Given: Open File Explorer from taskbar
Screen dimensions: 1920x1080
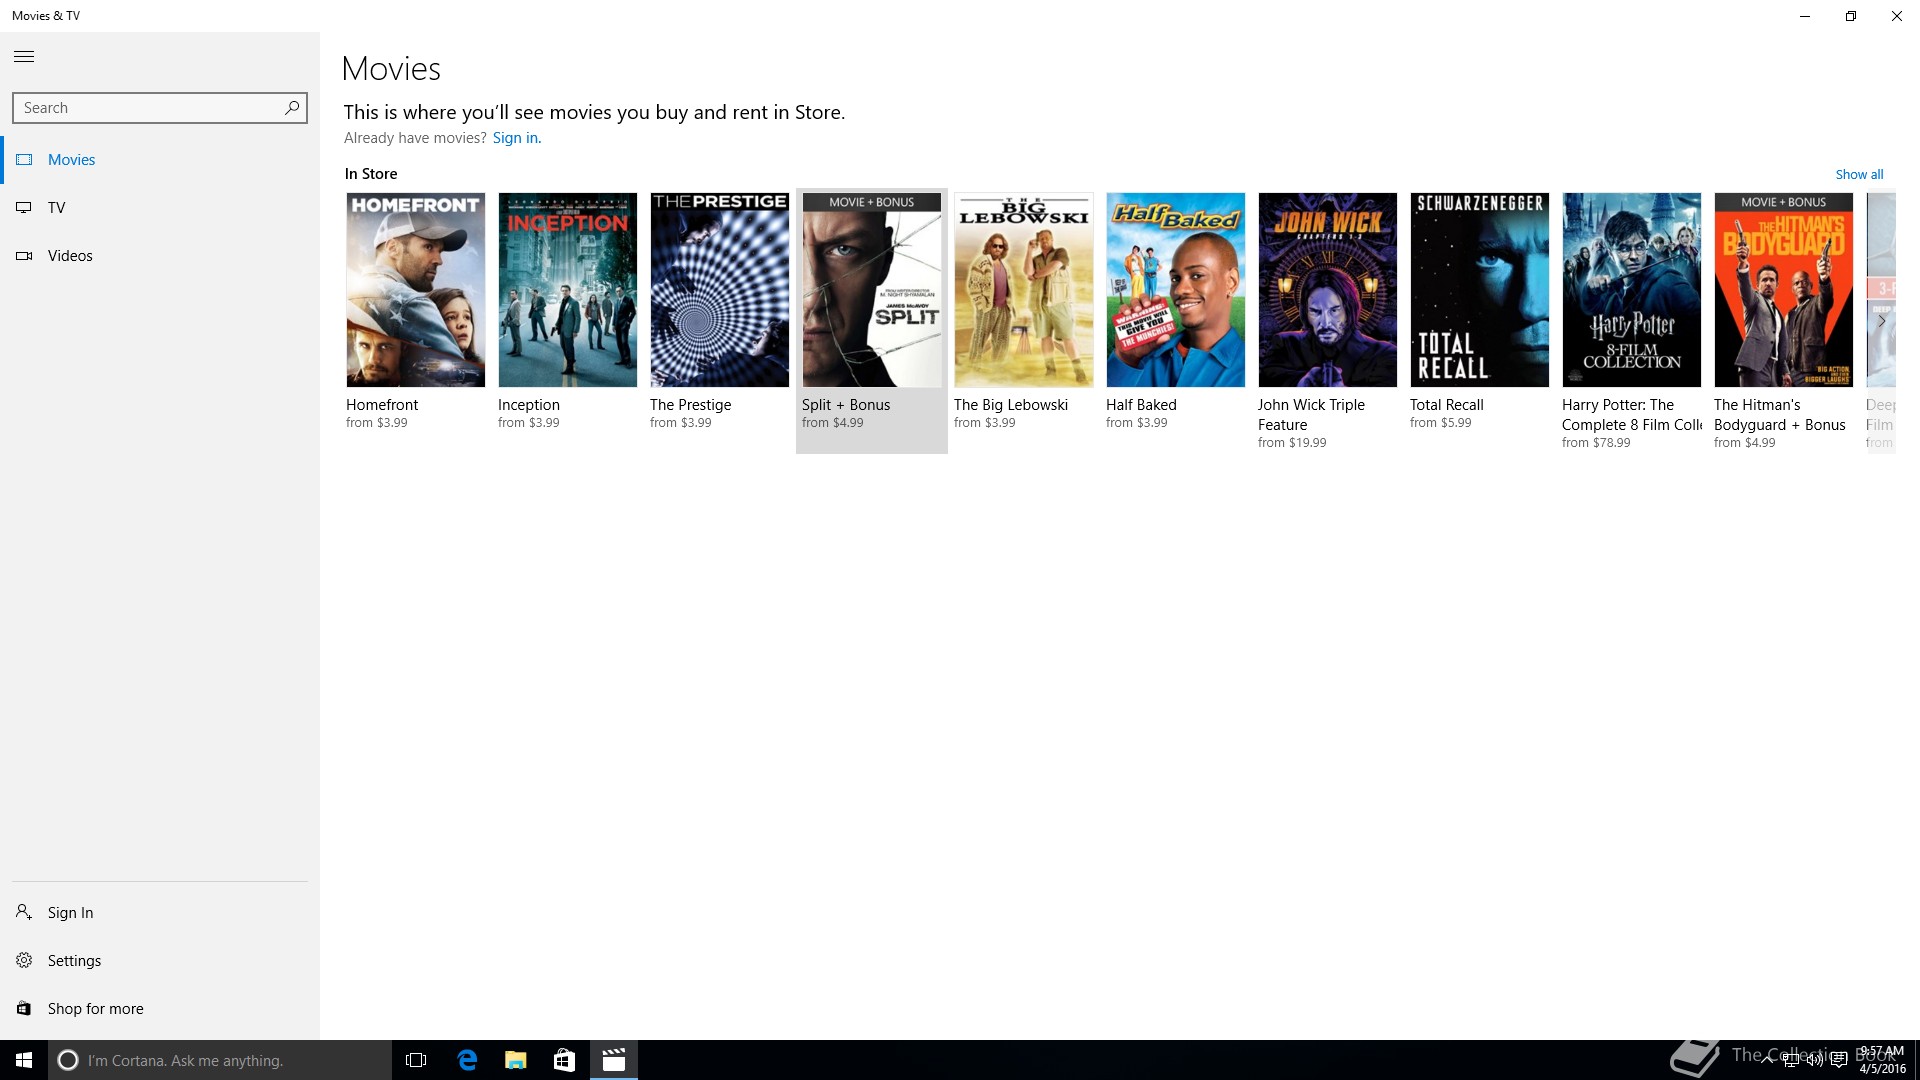Looking at the screenshot, I should [515, 1060].
